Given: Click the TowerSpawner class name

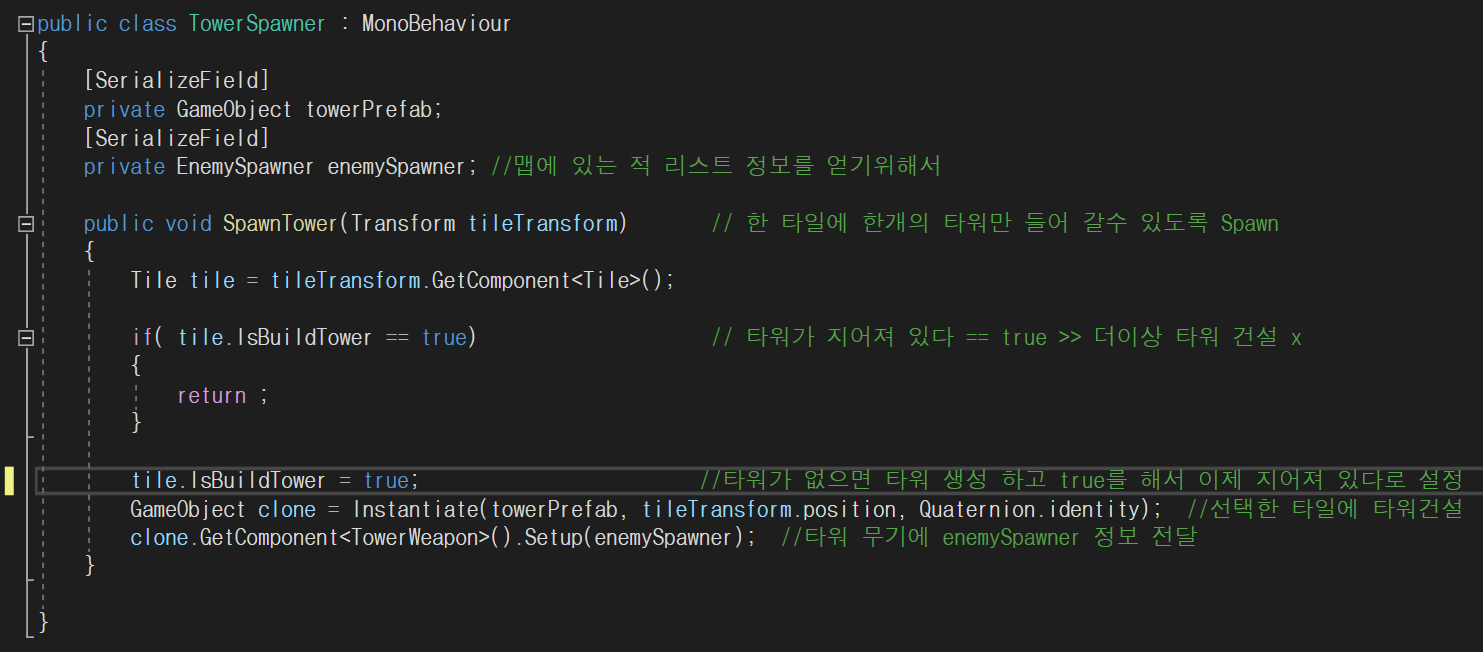Looking at the screenshot, I should point(257,24).
